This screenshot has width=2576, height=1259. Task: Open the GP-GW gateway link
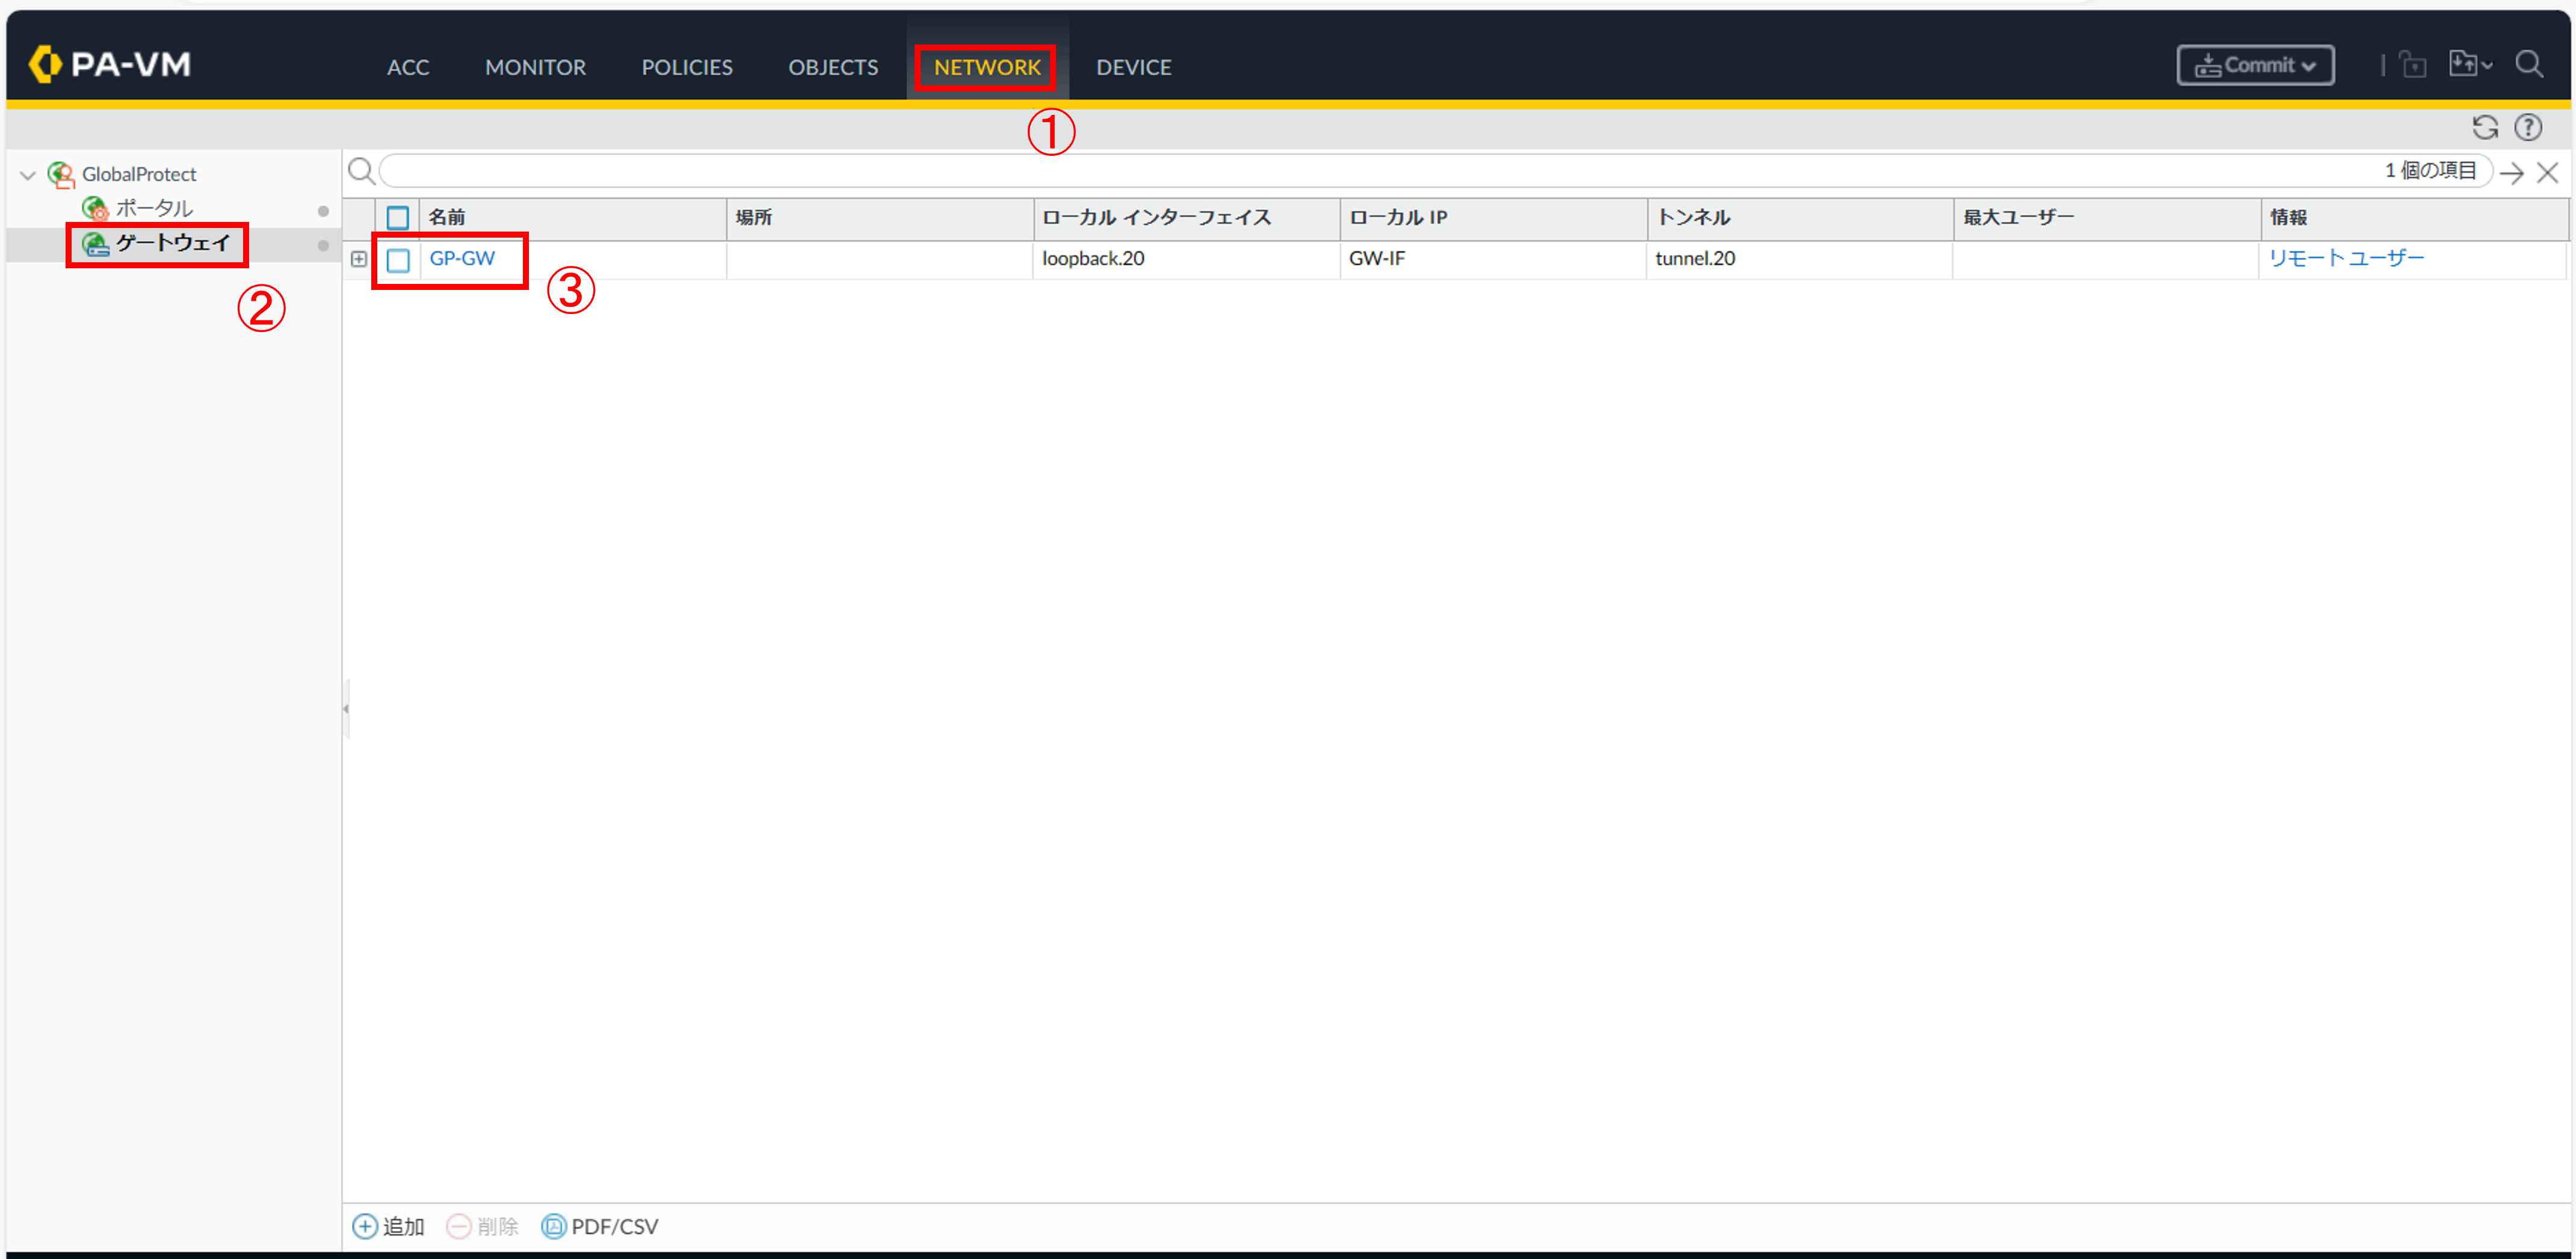coord(462,258)
